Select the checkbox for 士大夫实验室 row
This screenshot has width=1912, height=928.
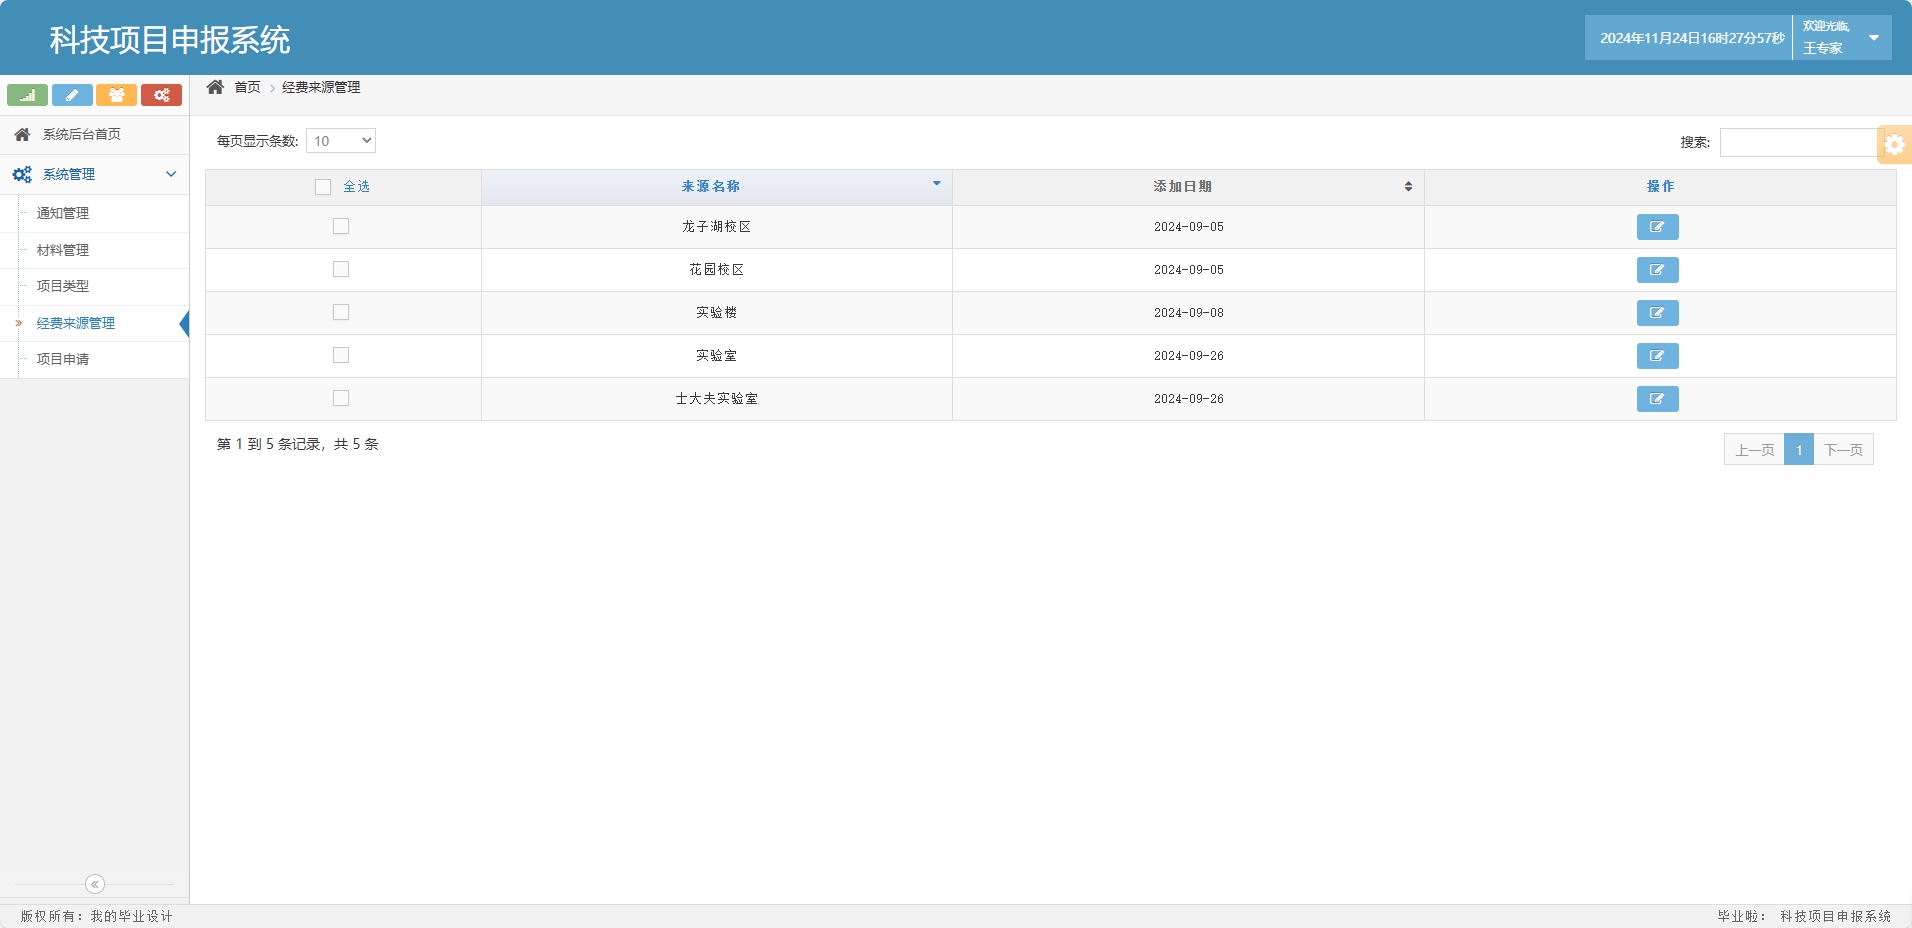[x=341, y=398]
